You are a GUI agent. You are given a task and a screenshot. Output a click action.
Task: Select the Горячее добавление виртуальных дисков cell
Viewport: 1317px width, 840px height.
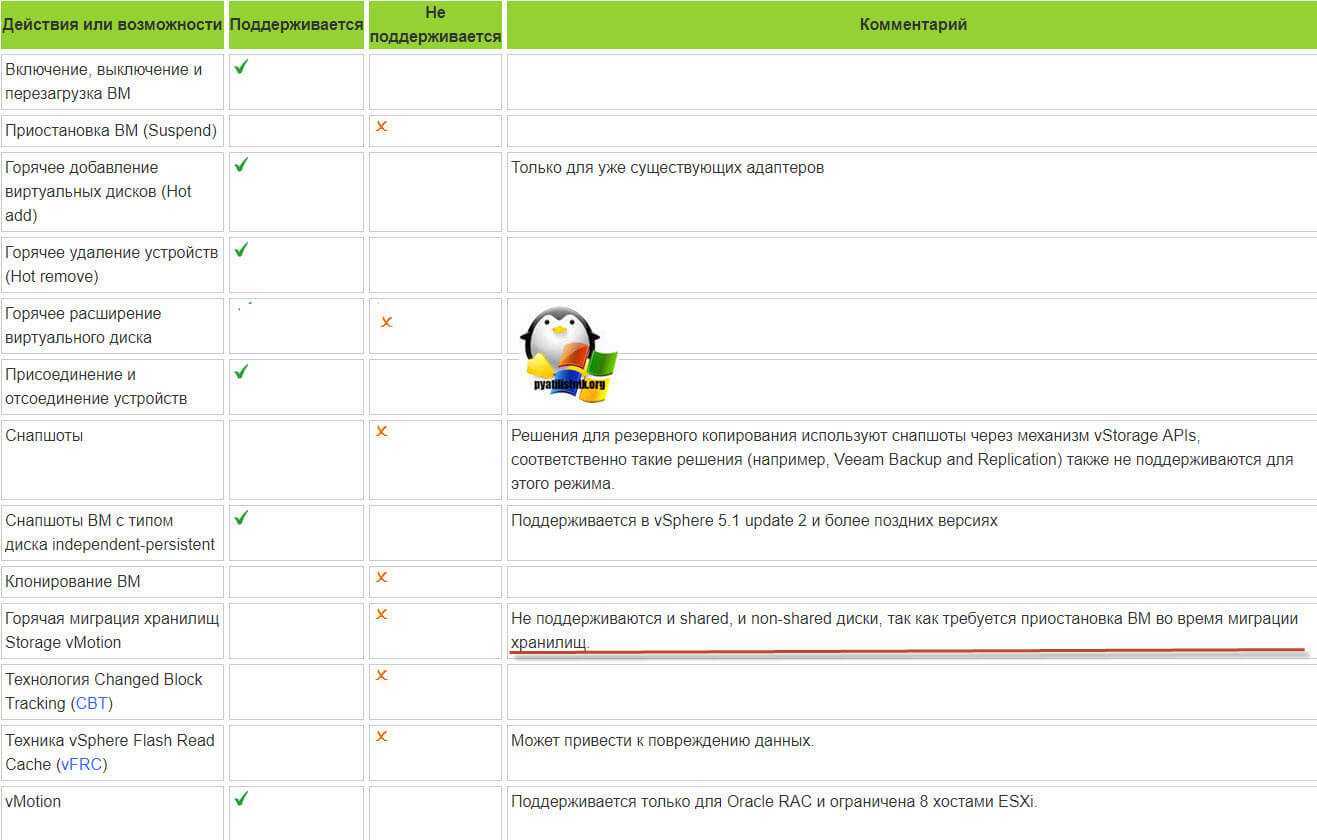coord(112,191)
